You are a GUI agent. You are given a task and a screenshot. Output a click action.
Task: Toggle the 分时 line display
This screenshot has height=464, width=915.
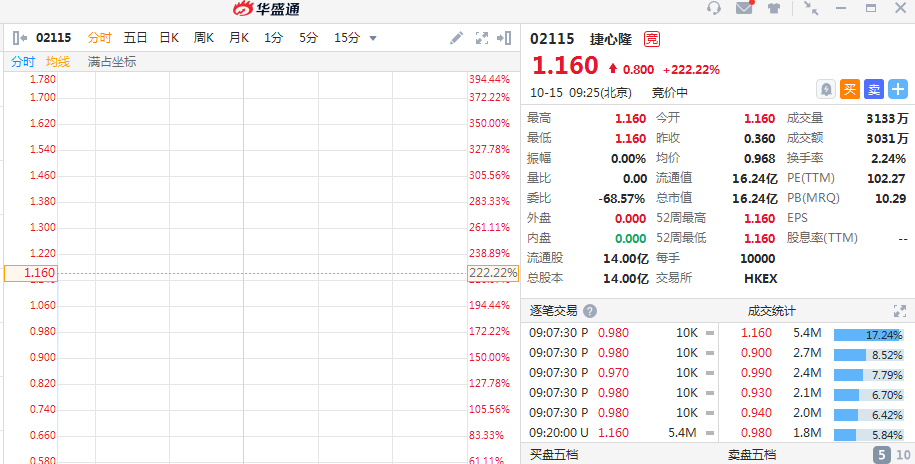(23, 62)
